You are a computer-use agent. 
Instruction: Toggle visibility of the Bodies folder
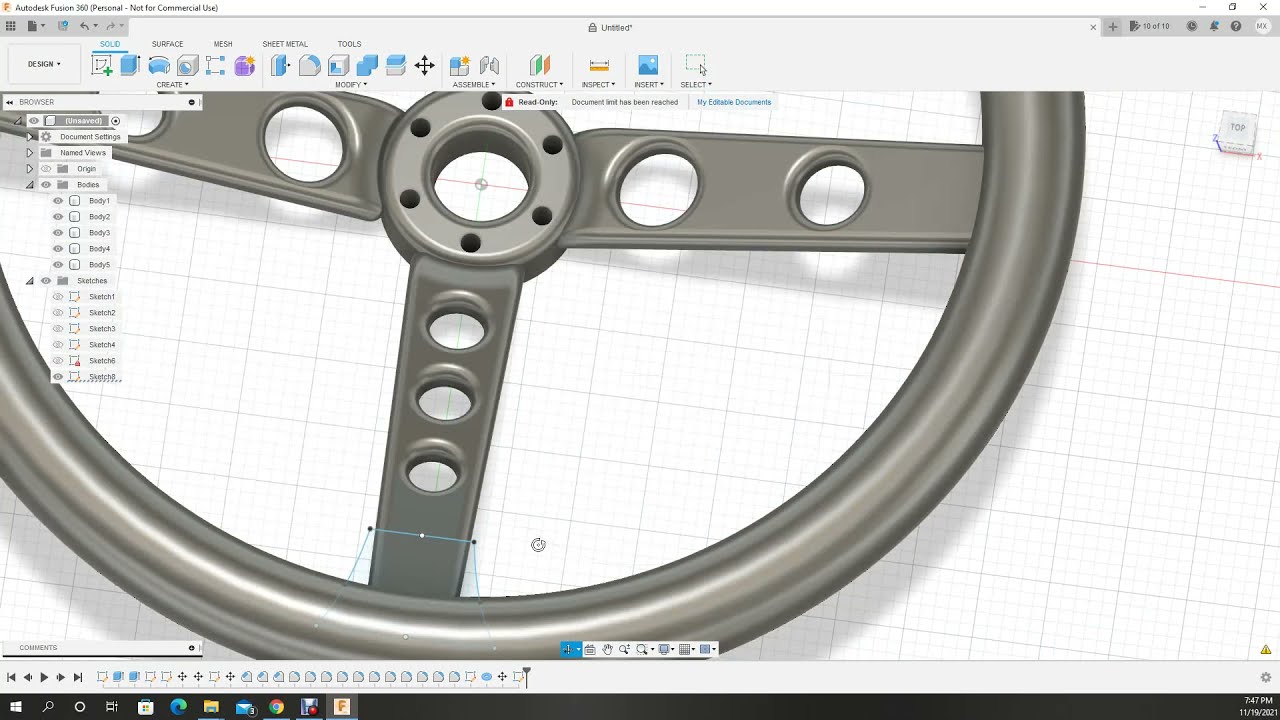(46, 185)
